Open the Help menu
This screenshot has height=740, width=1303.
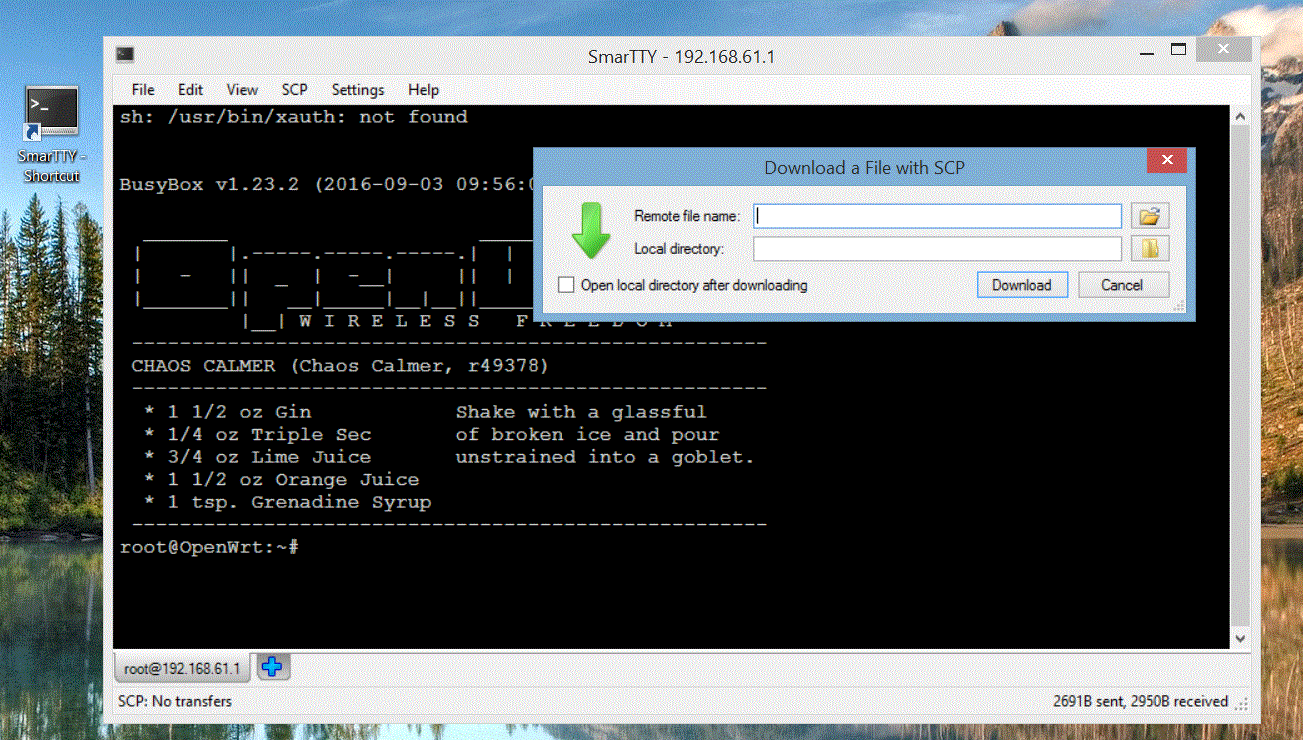[x=424, y=89]
